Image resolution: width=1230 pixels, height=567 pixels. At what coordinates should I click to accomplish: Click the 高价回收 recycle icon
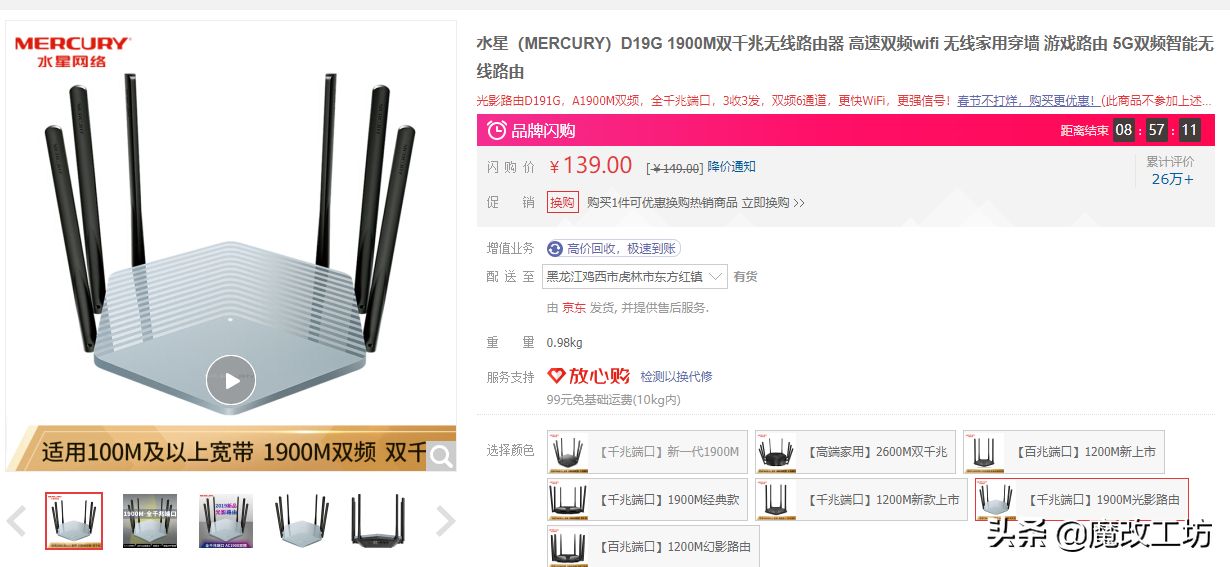pyautogui.click(x=555, y=249)
